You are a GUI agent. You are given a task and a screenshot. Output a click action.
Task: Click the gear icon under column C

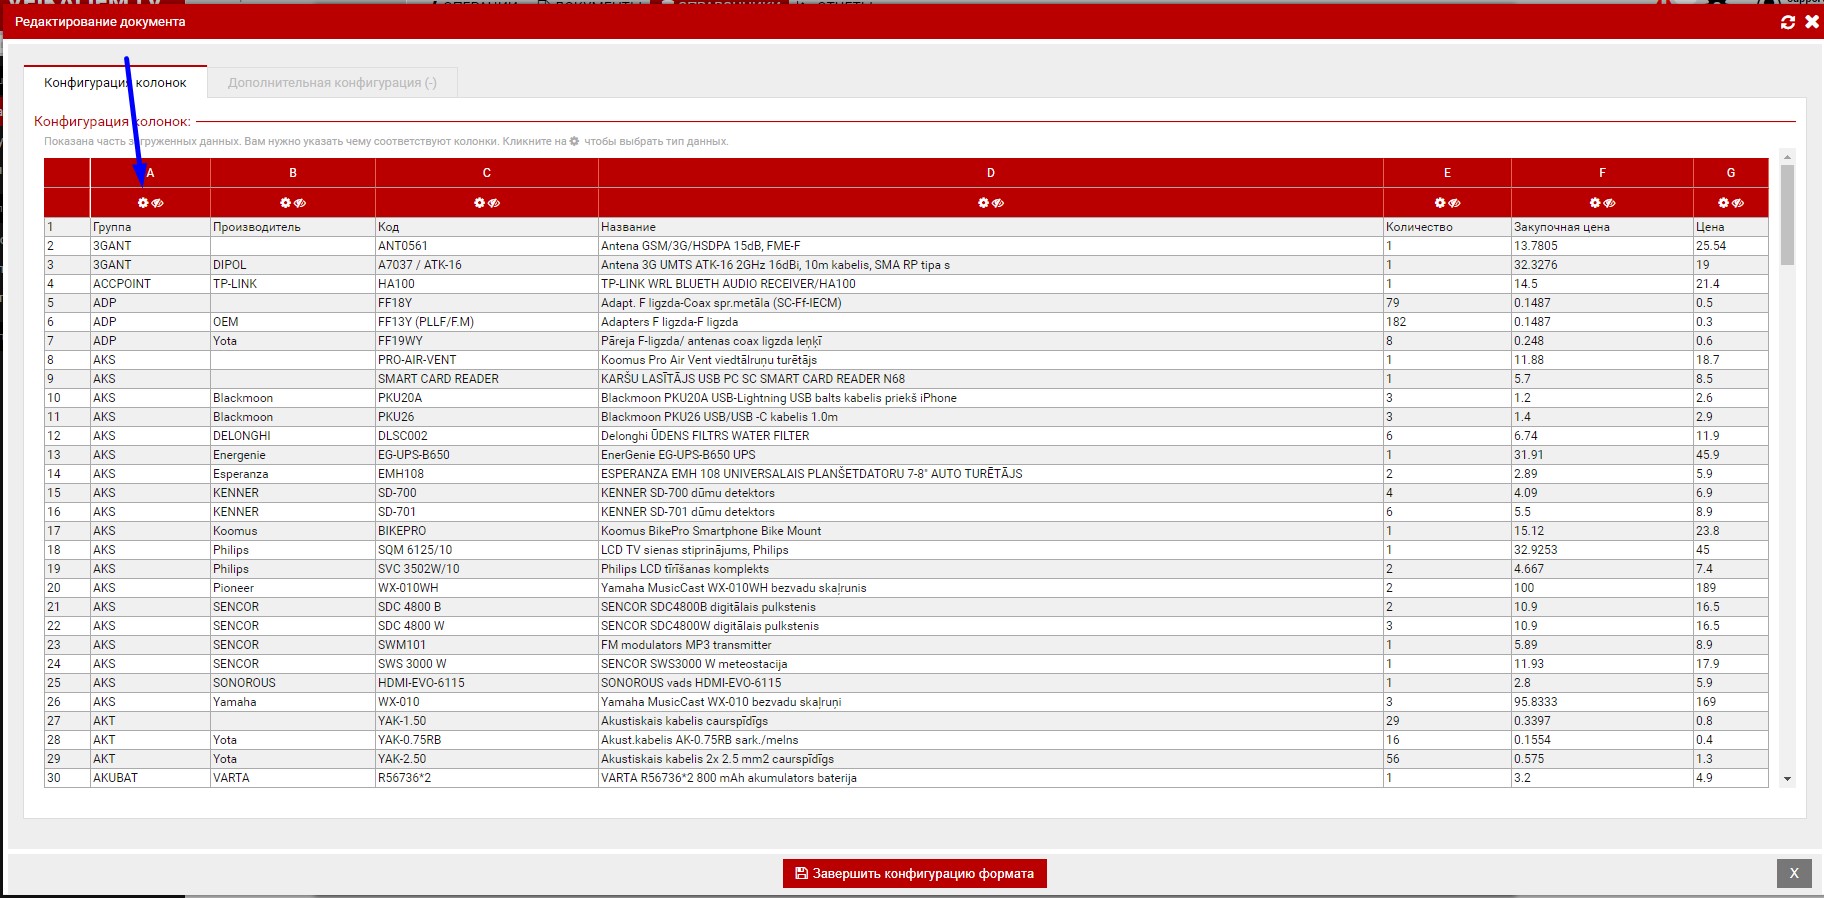[x=480, y=203]
